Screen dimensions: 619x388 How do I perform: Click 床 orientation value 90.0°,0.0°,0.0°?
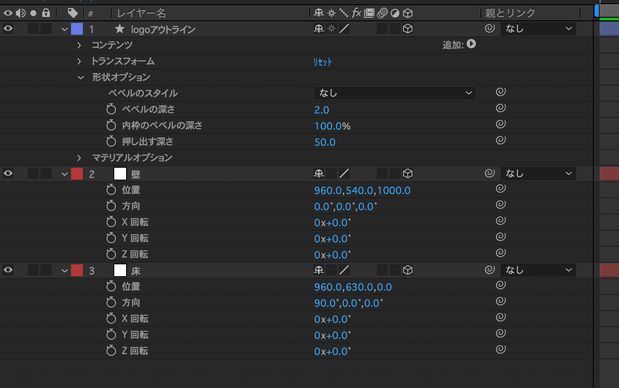pos(348,303)
